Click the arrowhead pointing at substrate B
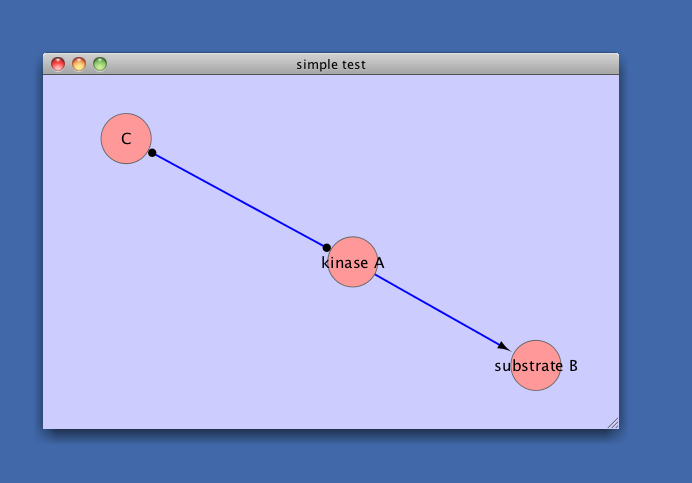 (503, 345)
